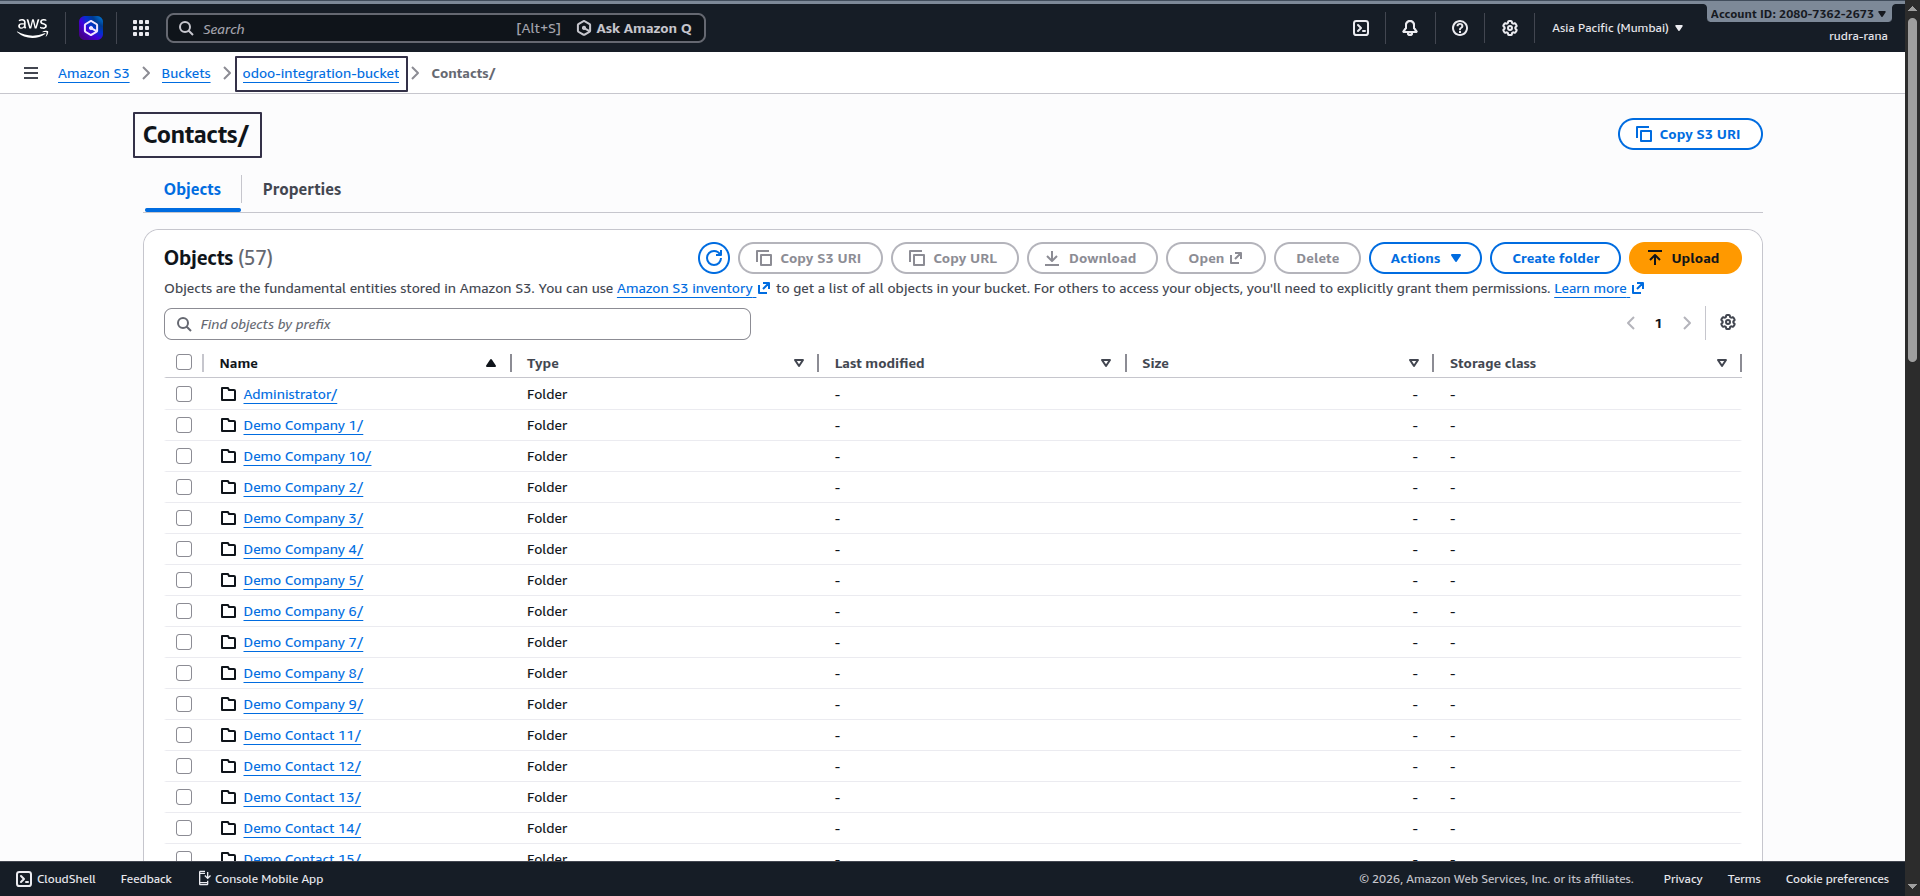
Task: Open Console Mobile App link
Action: (260, 879)
